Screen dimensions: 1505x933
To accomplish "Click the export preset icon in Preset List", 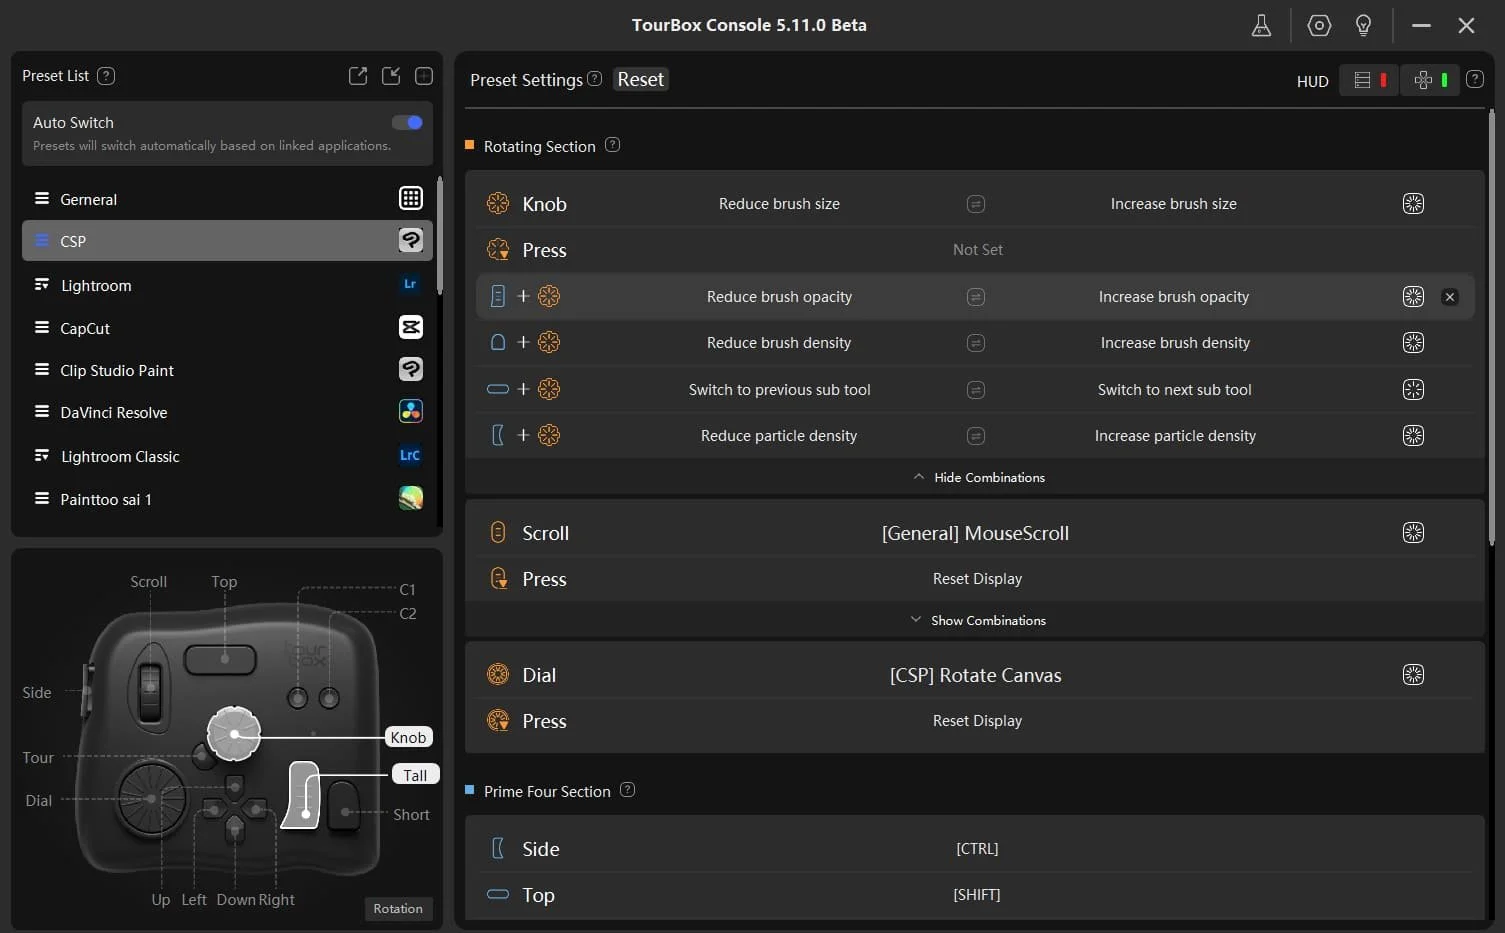I will click(x=358, y=76).
